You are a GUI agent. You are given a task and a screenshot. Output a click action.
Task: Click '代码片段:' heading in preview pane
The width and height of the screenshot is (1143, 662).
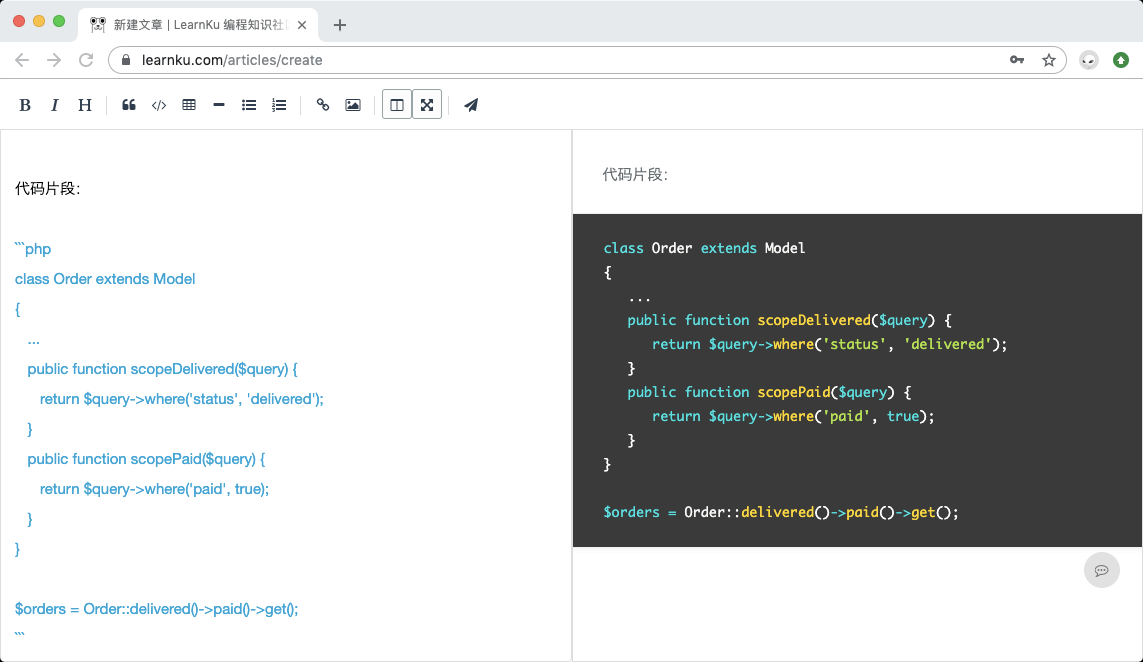635,174
